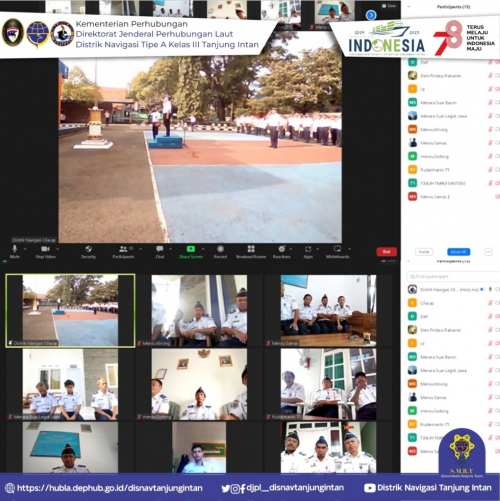
Task: Click video icon in Cilacap participant row
Action: pyautogui.click(x=497, y=303)
